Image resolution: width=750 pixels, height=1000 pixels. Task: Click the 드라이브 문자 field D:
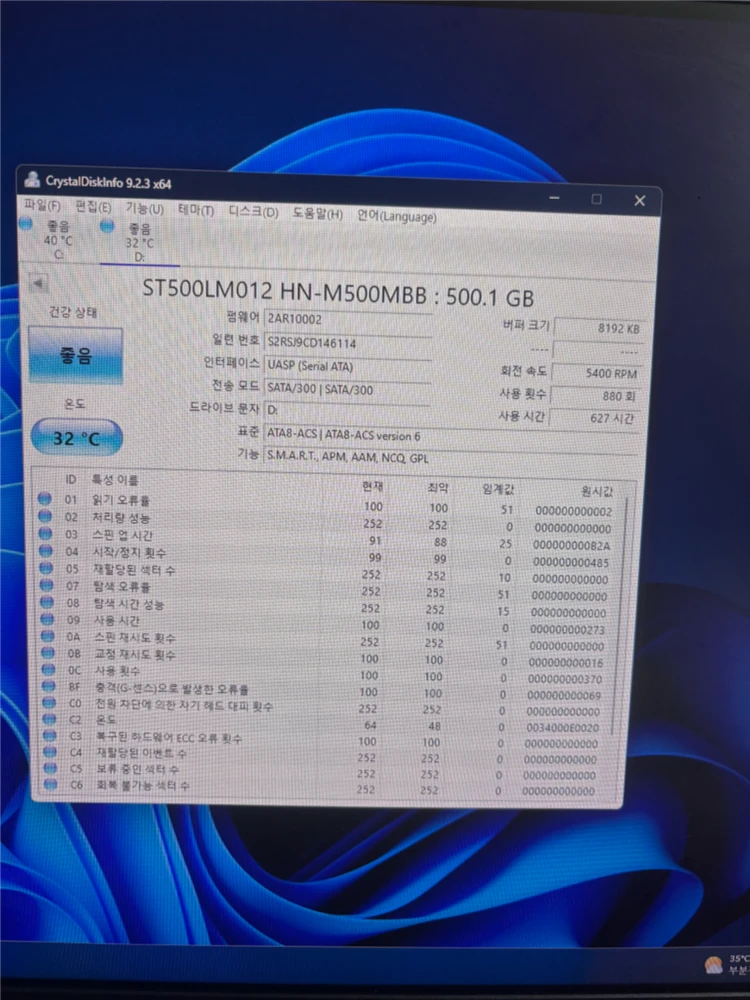point(348,410)
